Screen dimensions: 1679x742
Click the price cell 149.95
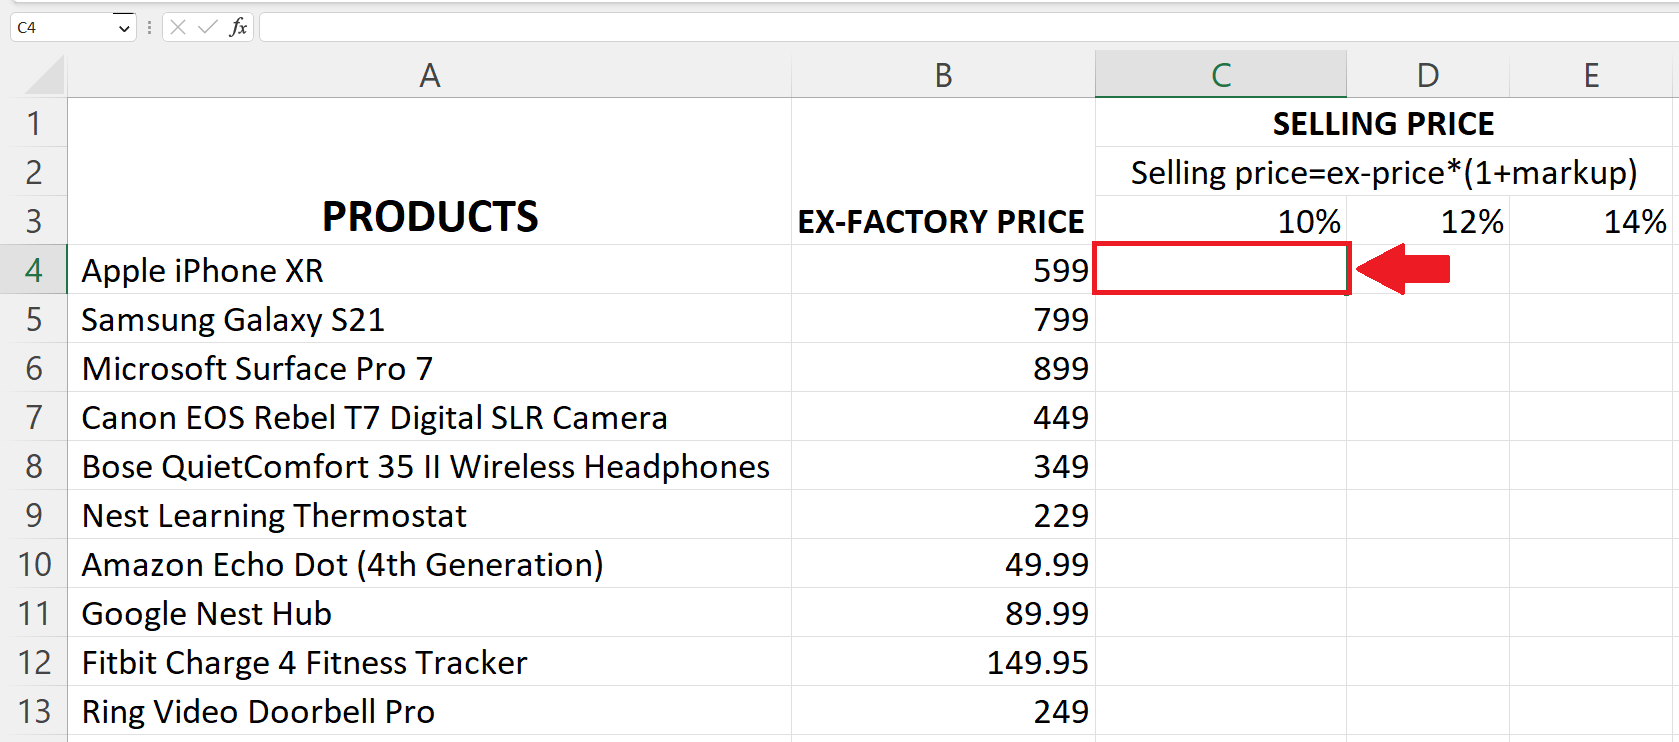pos(943,662)
